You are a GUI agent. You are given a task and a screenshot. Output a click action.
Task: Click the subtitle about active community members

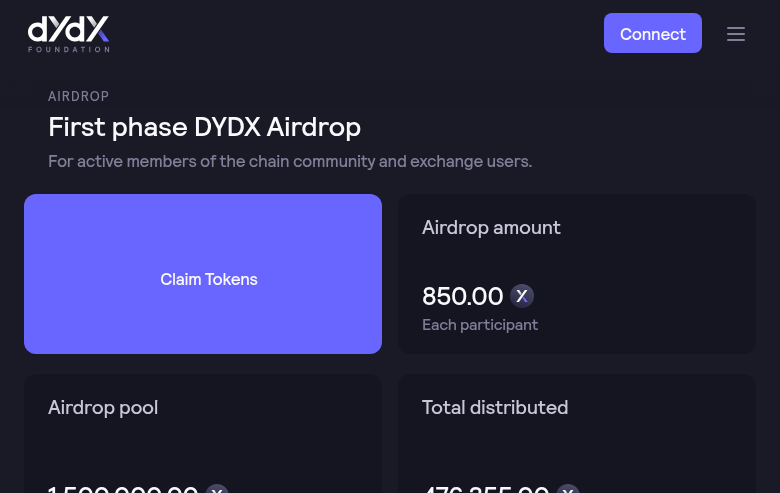(290, 161)
